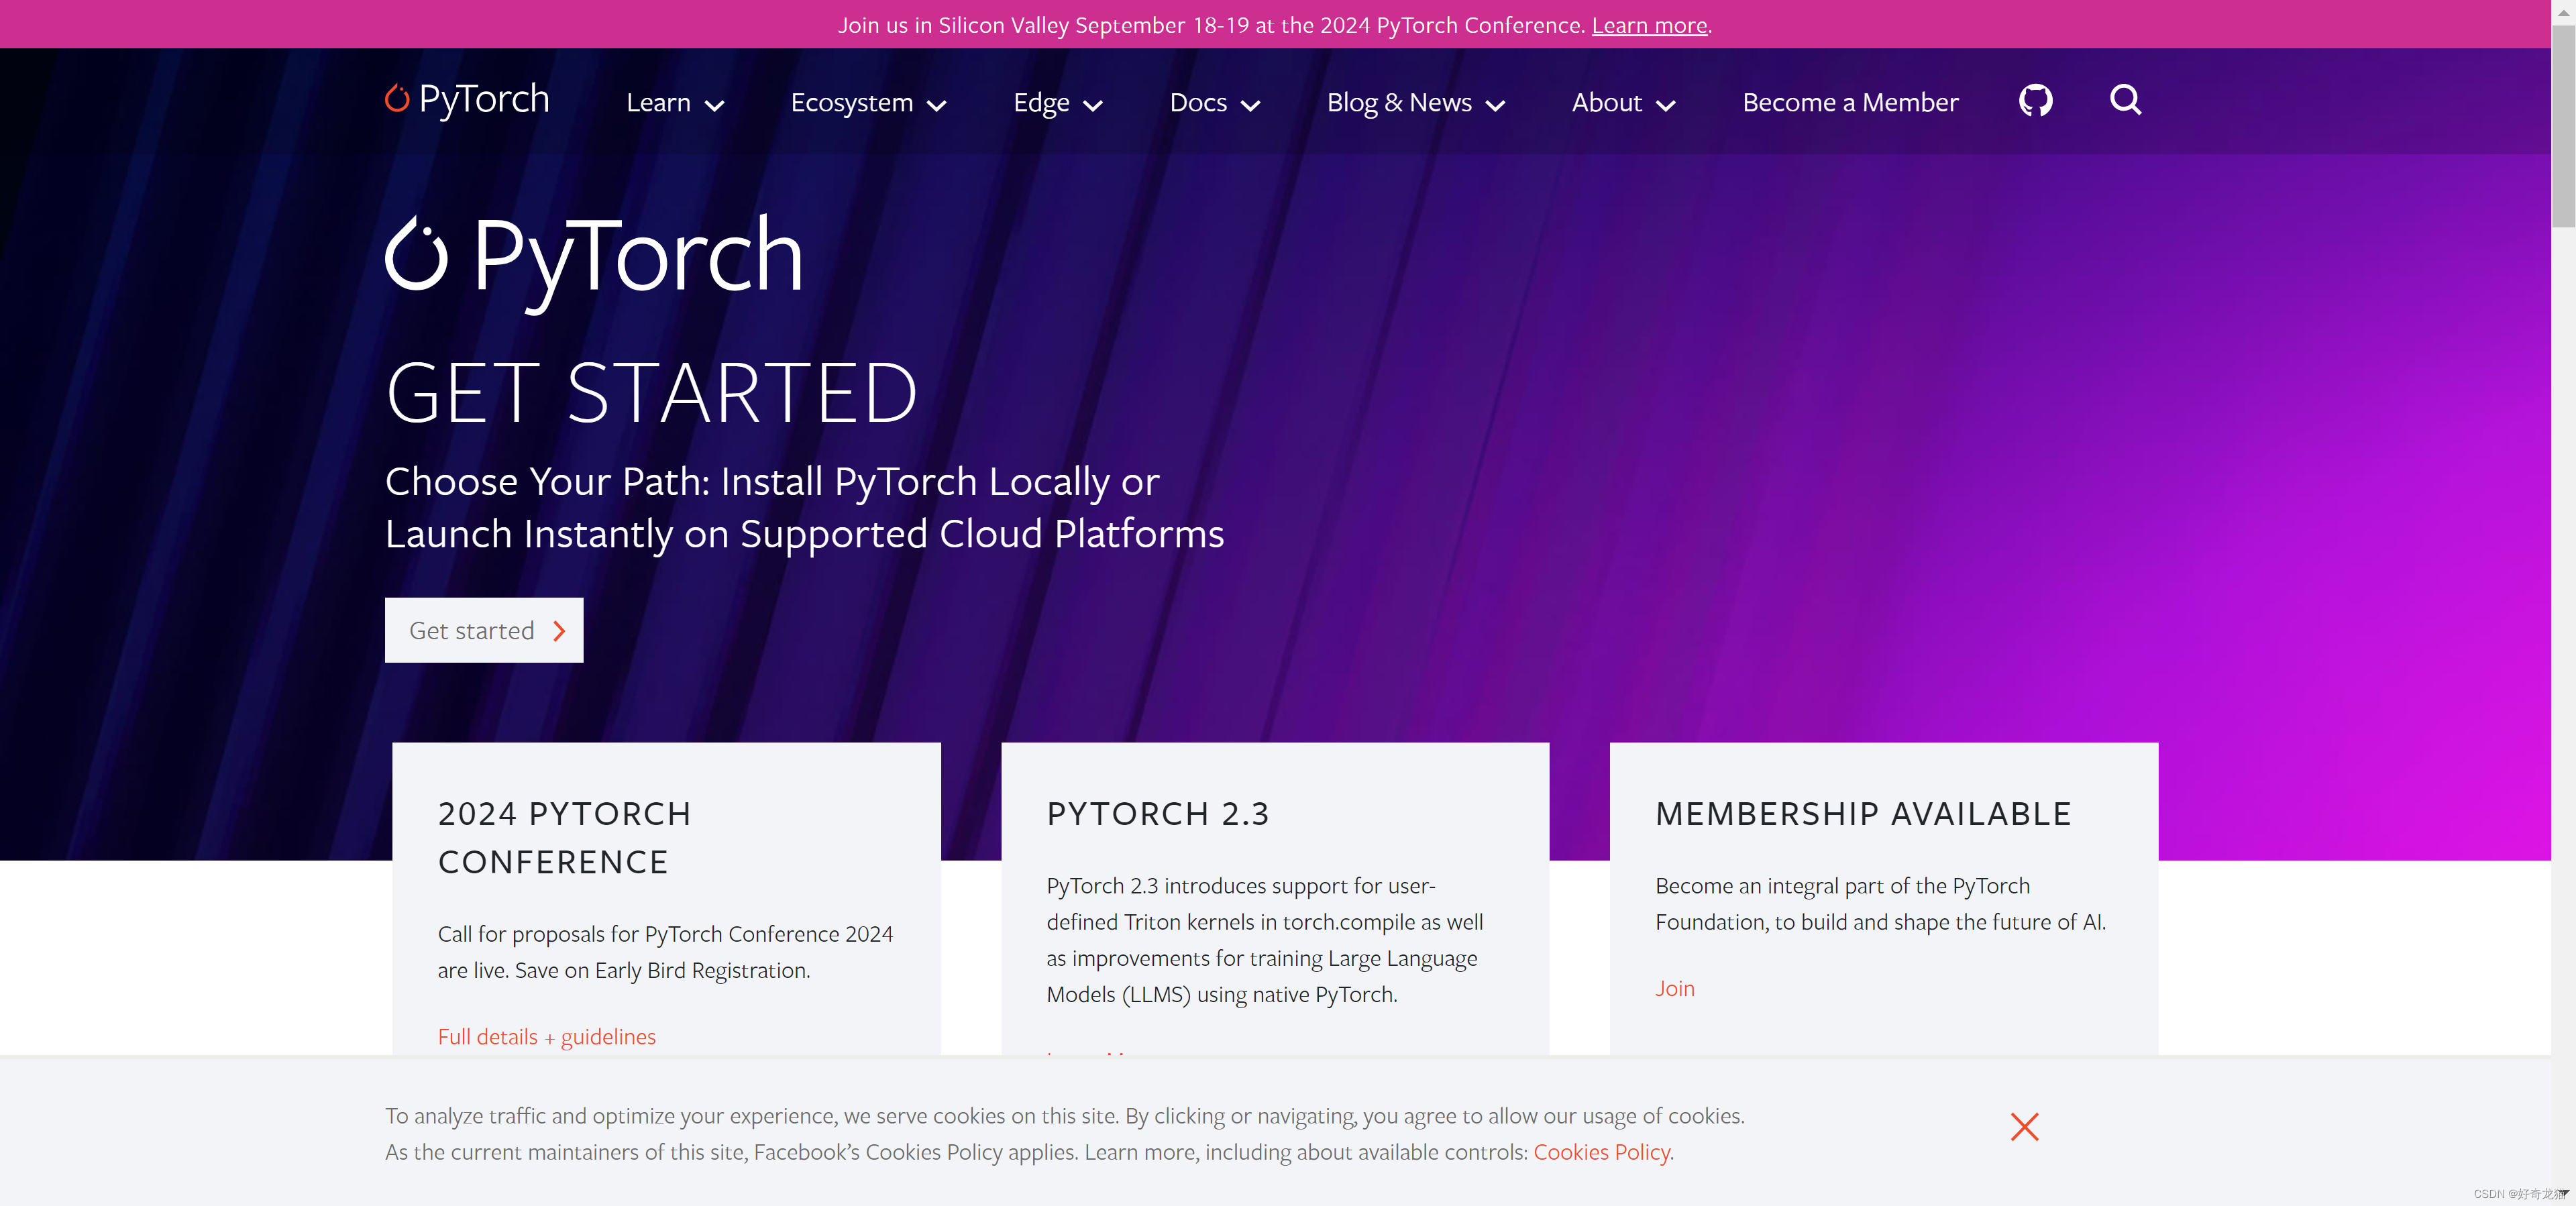Image resolution: width=2576 pixels, height=1206 pixels.
Task: Open Full details + guidelines link
Action: [547, 1037]
